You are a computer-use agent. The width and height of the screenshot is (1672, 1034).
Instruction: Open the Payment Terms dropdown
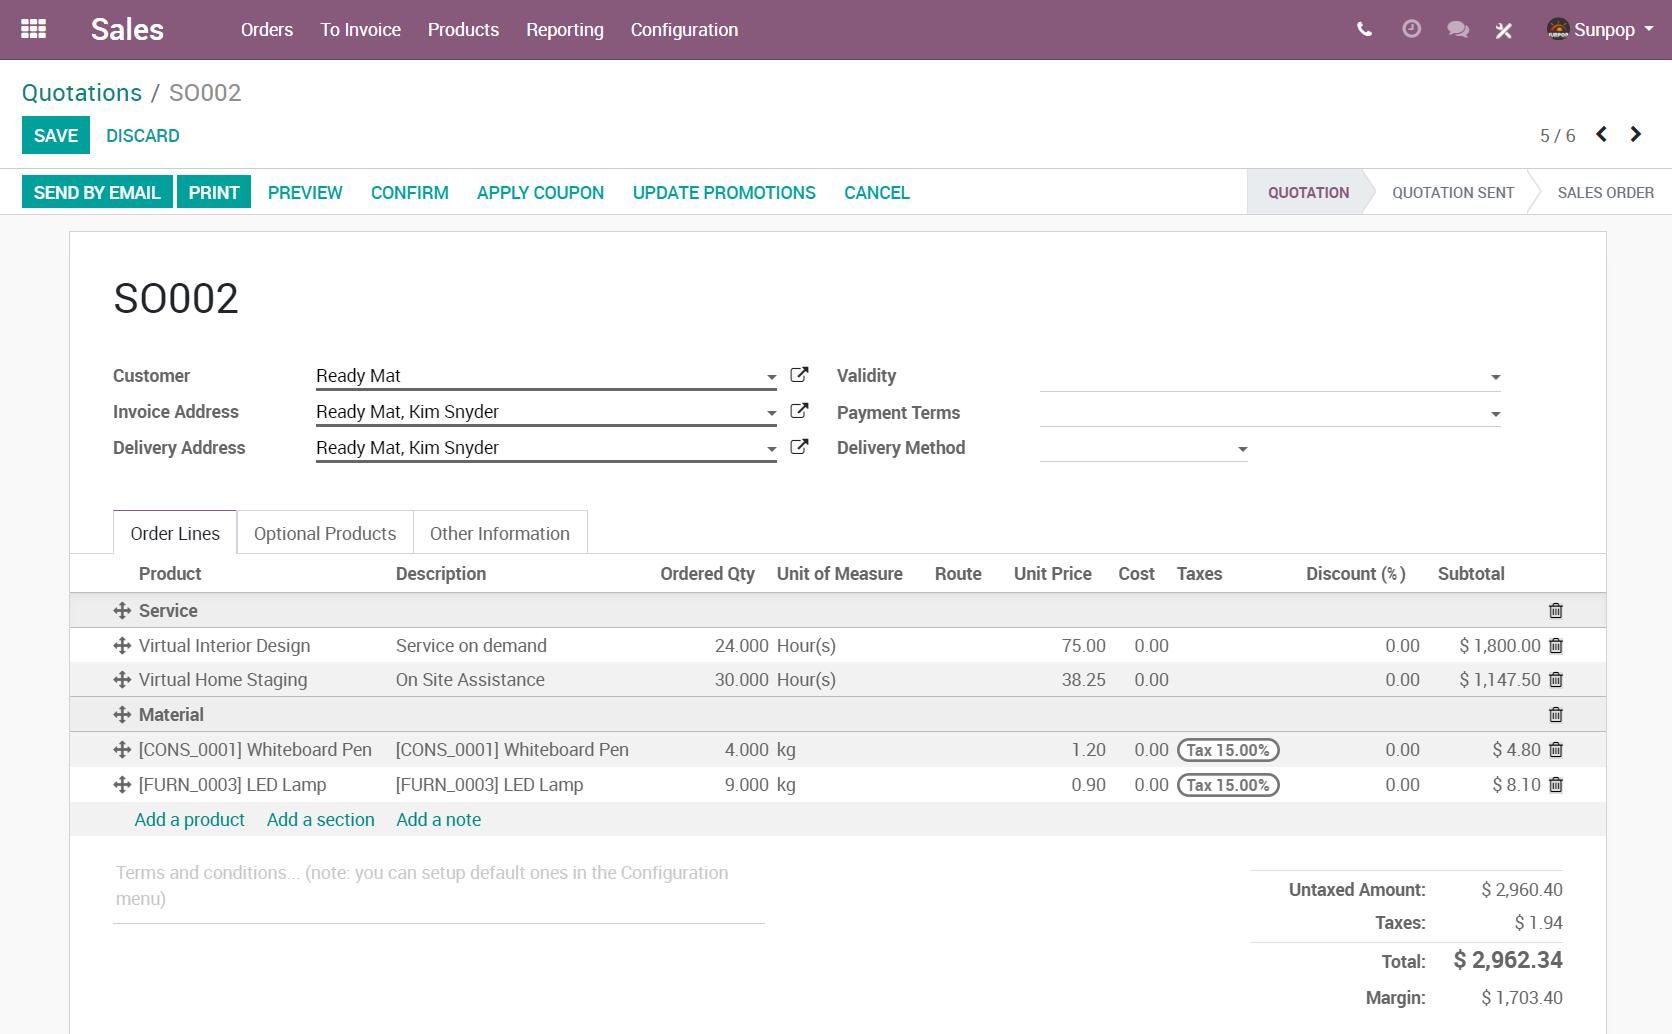[x=1495, y=415]
